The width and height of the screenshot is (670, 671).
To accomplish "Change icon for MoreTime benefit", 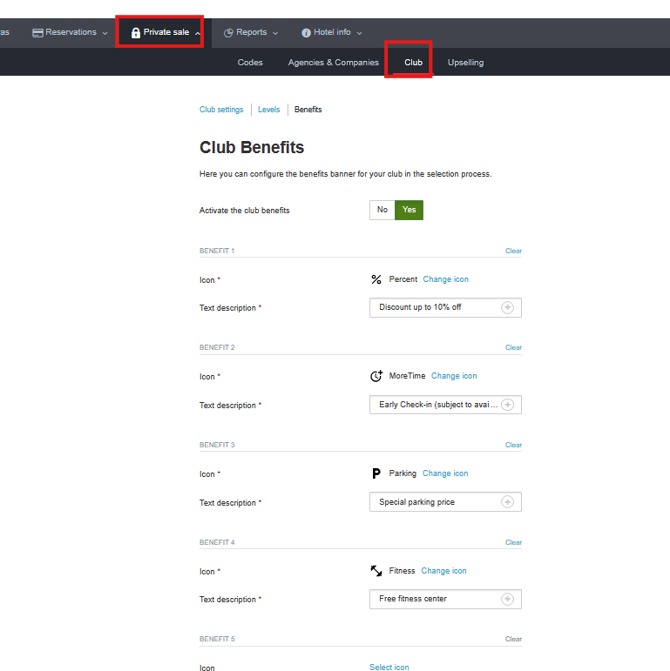I will point(454,376).
